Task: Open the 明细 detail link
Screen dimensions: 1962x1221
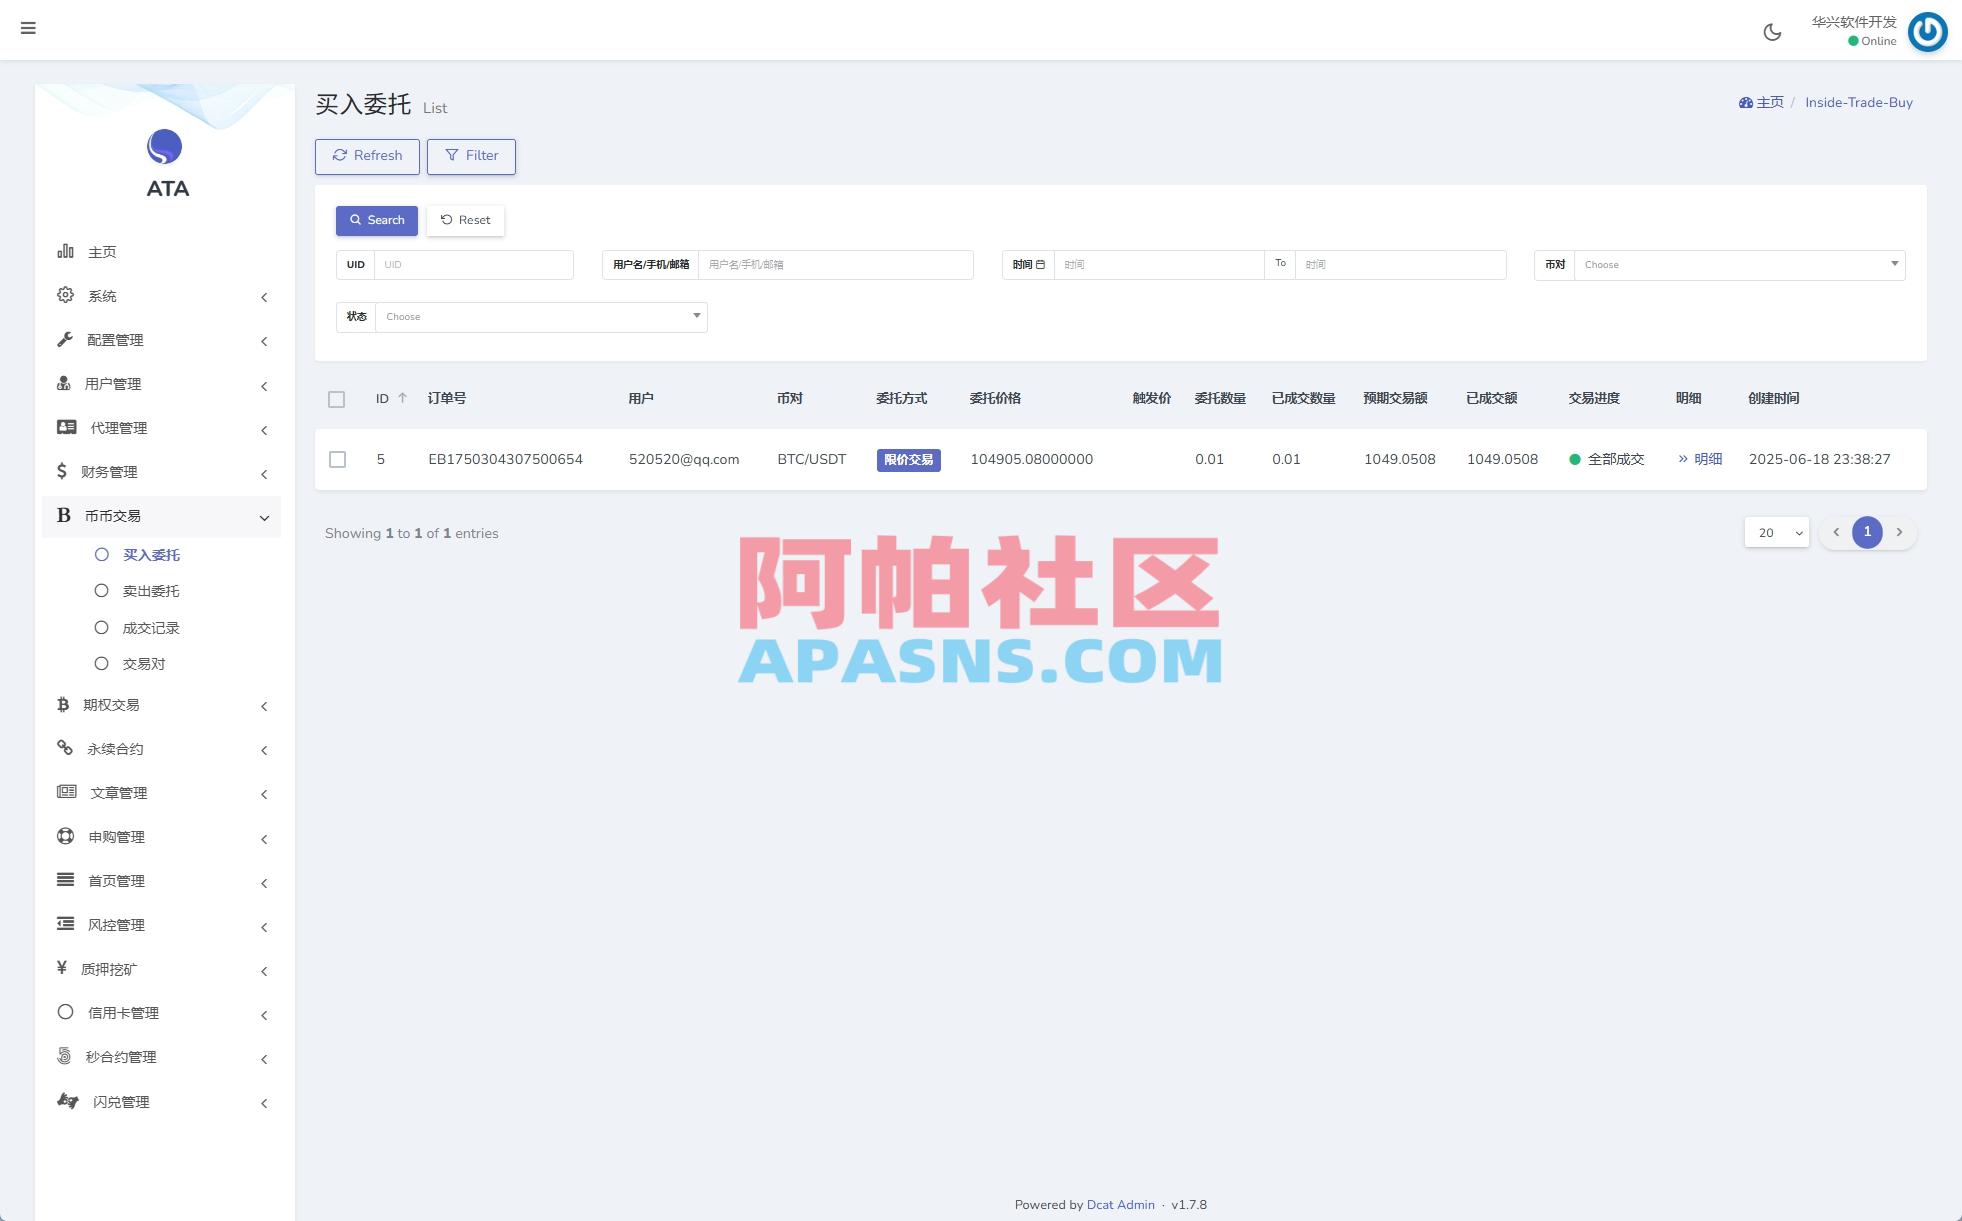Action: (x=1701, y=459)
